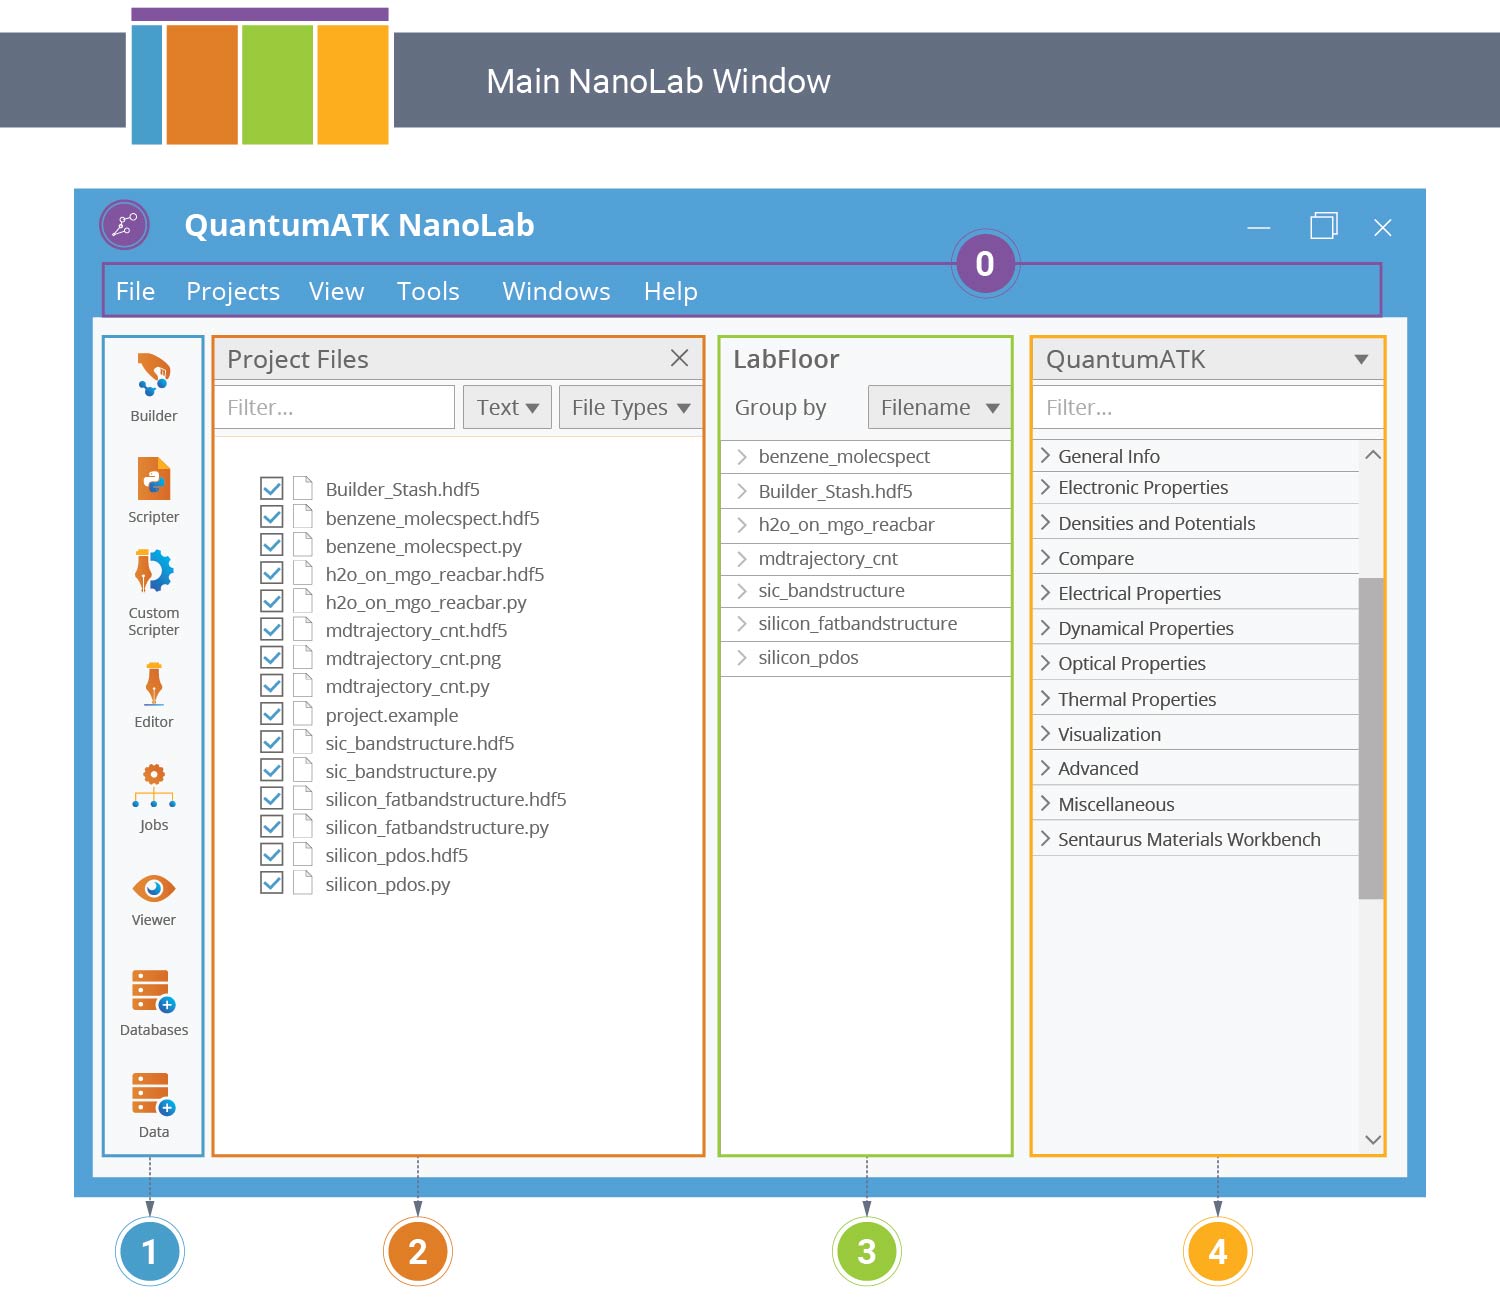Open the File Types dropdown
The image size is (1500, 1300).
pos(631,407)
